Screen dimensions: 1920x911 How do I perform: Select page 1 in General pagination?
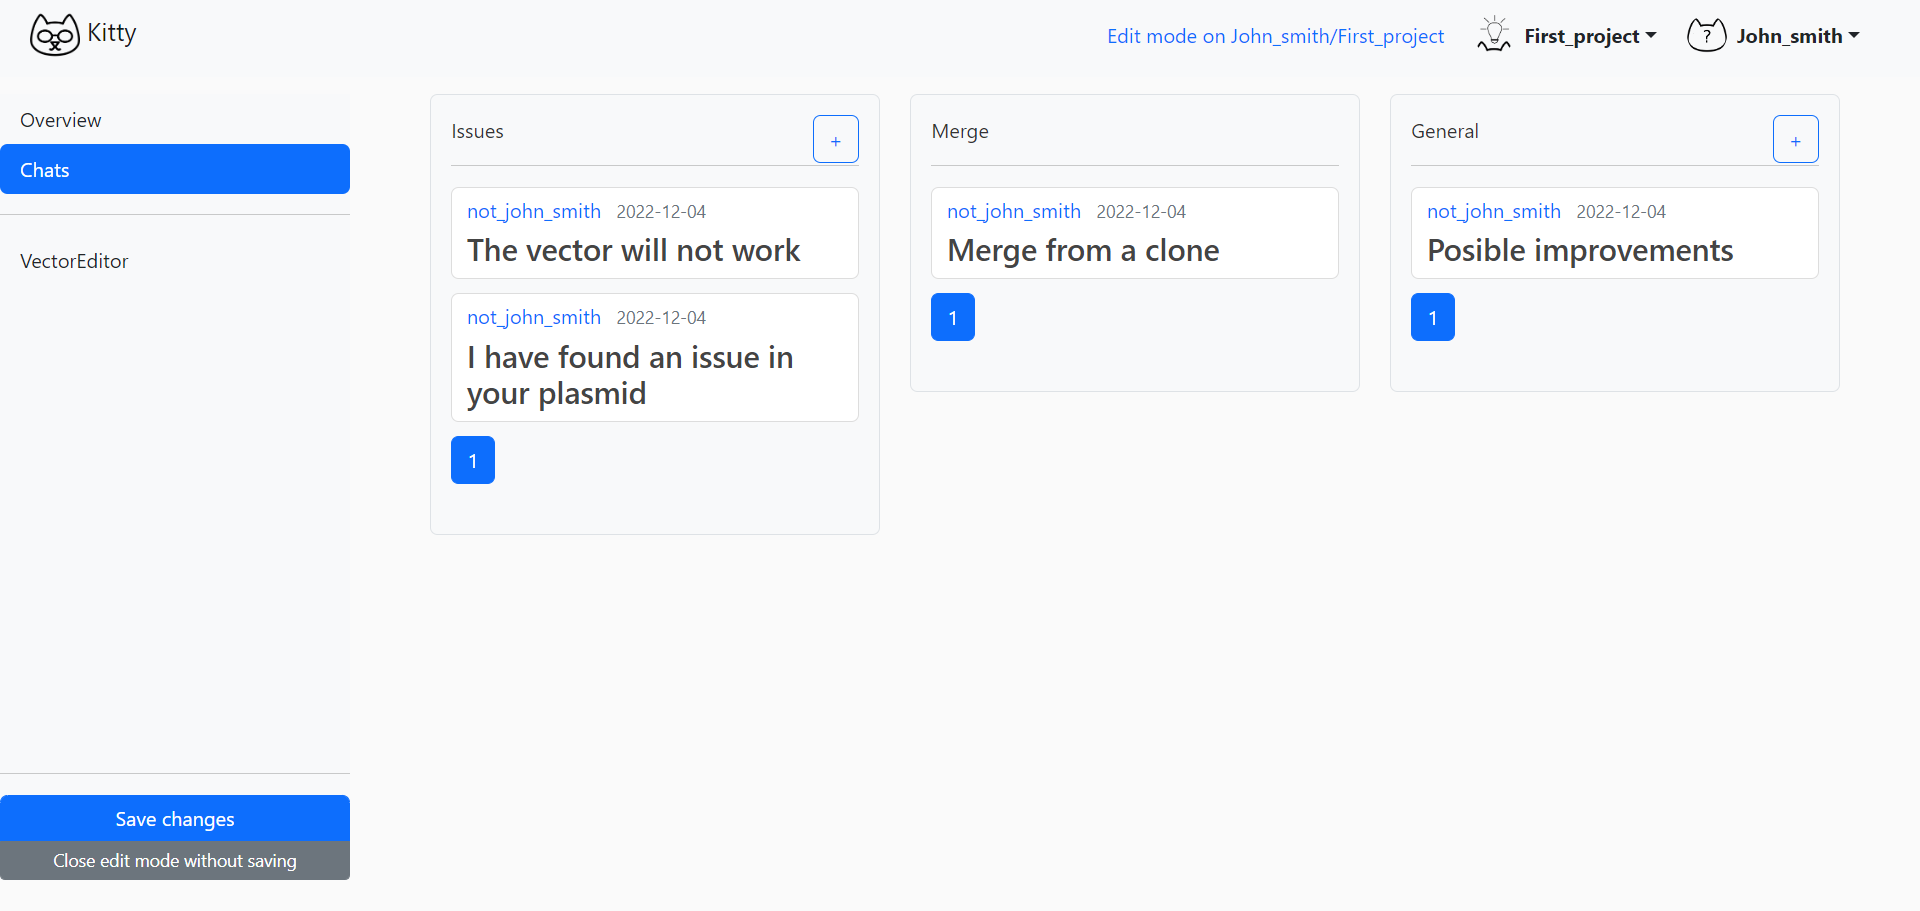[x=1433, y=317]
